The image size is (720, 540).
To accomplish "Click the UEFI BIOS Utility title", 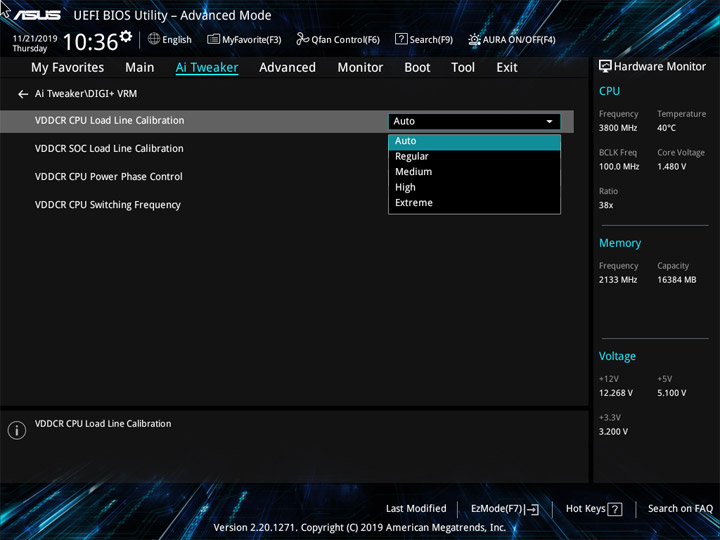I will click(x=172, y=16).
